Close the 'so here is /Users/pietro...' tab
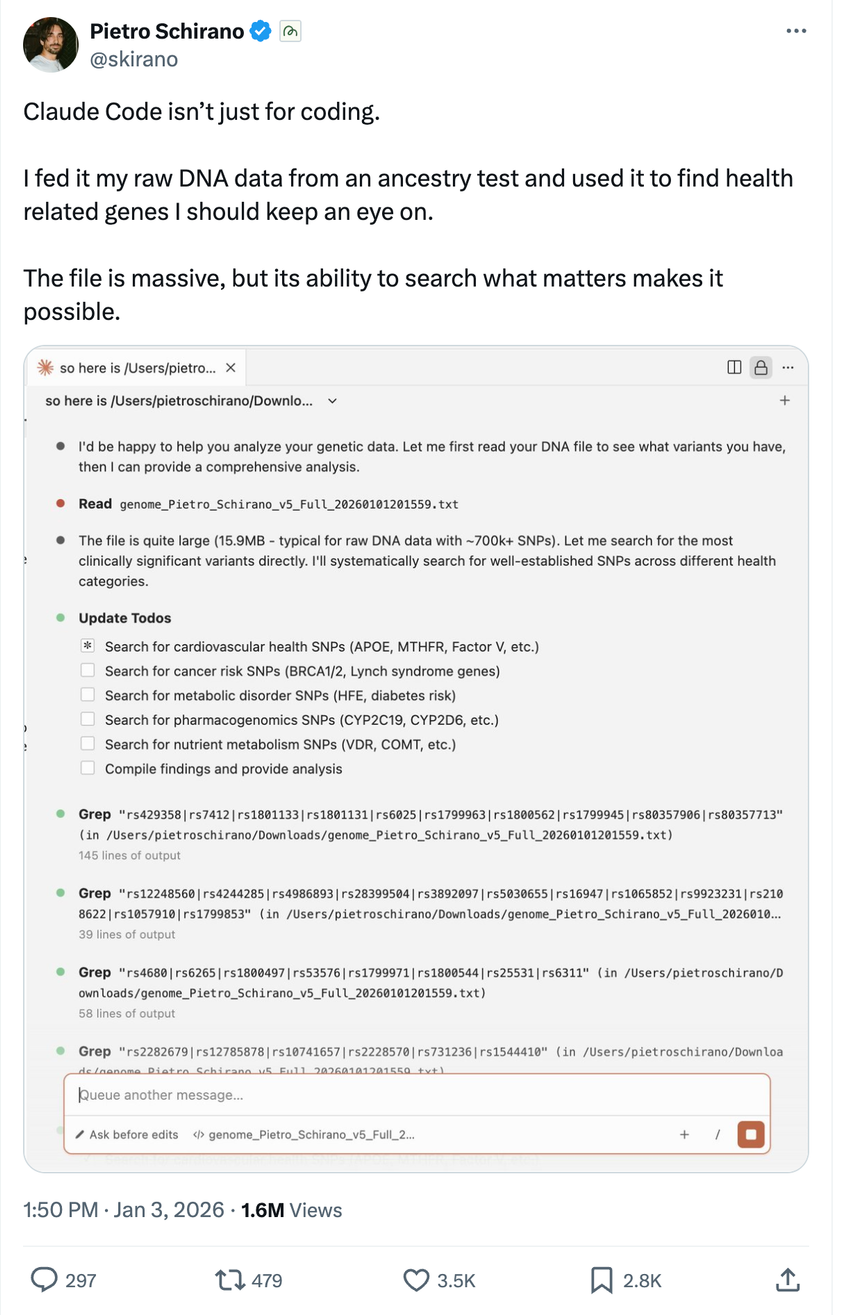The image size is (861, 1315). [231, 368]
